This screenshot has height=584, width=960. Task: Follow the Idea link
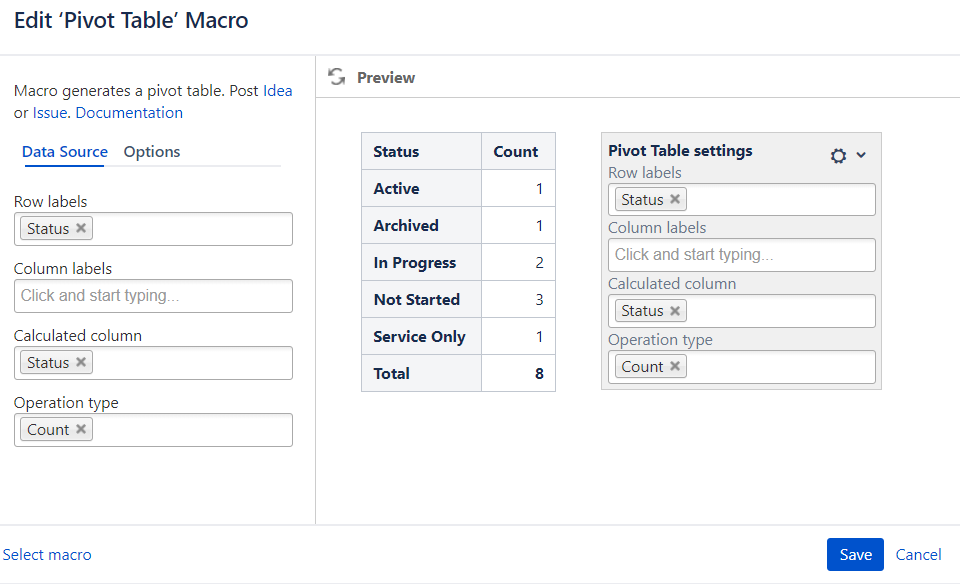[277, 91]
